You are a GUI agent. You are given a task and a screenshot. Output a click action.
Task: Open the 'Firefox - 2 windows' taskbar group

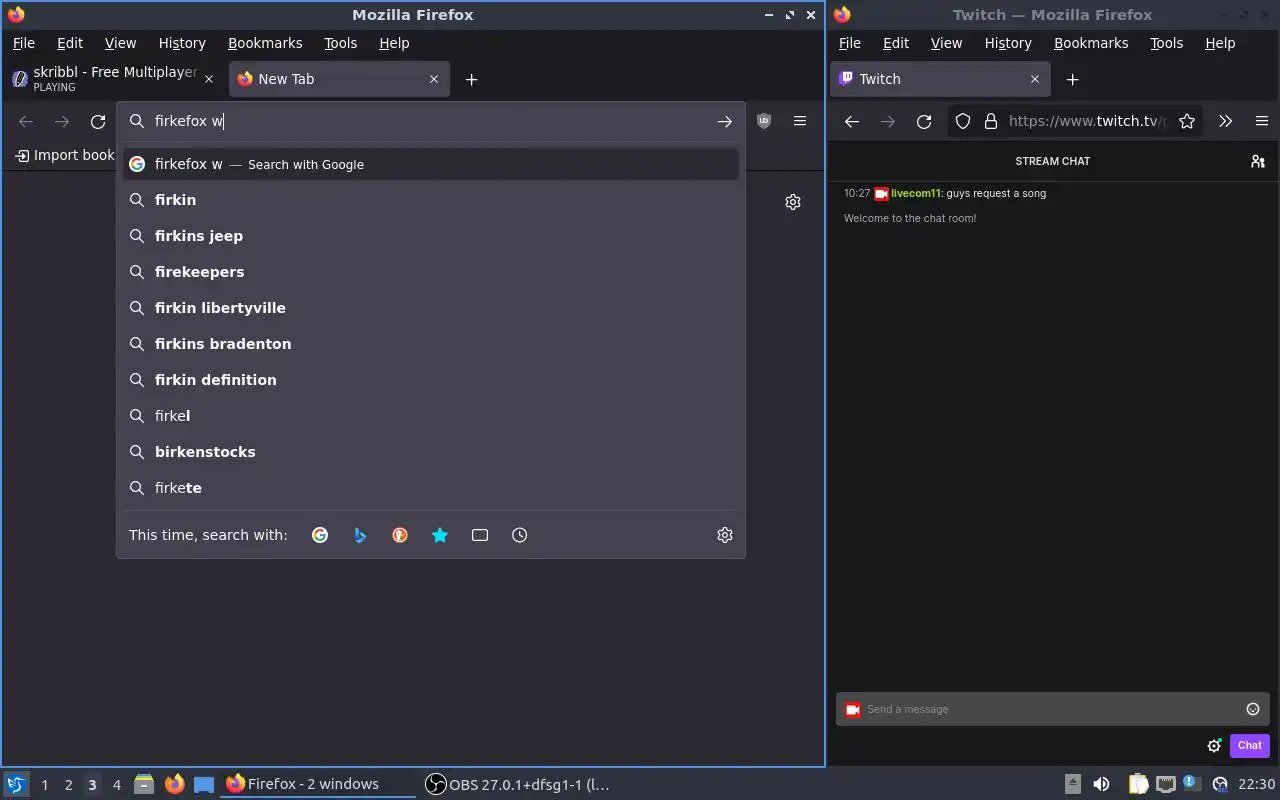click(x=318, y=784)
